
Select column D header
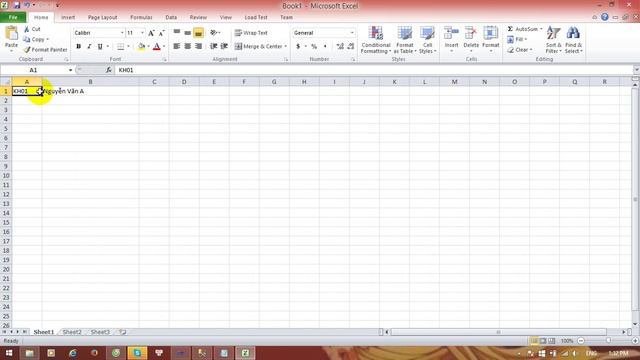point(184,82)
